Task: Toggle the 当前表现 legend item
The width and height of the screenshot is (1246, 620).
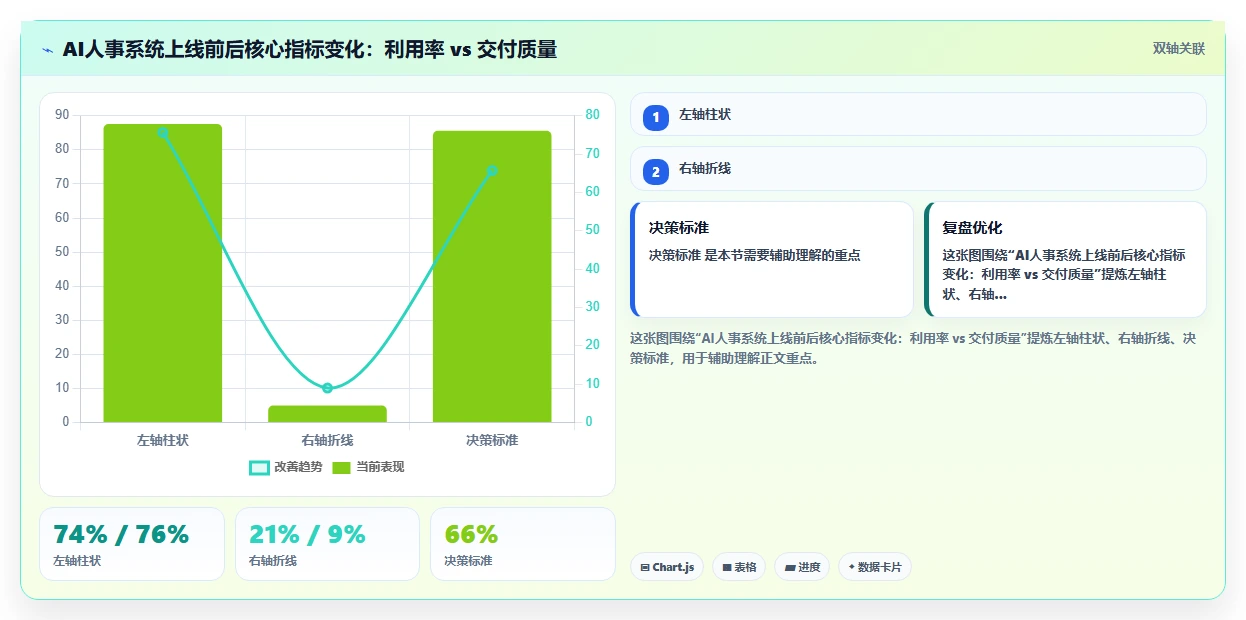Action: click(368, 467)
